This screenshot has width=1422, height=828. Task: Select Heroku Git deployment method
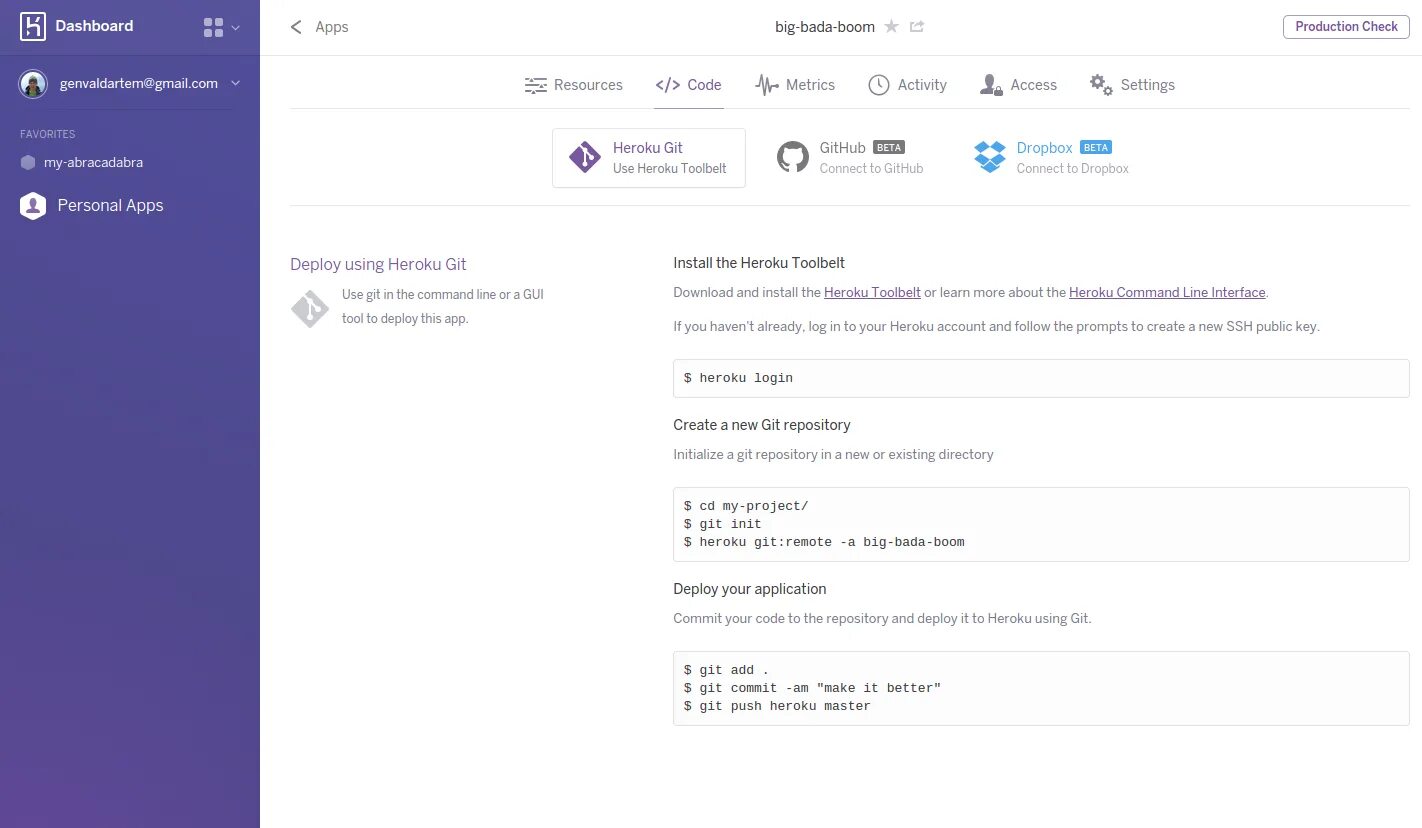(x=649, y=158)
